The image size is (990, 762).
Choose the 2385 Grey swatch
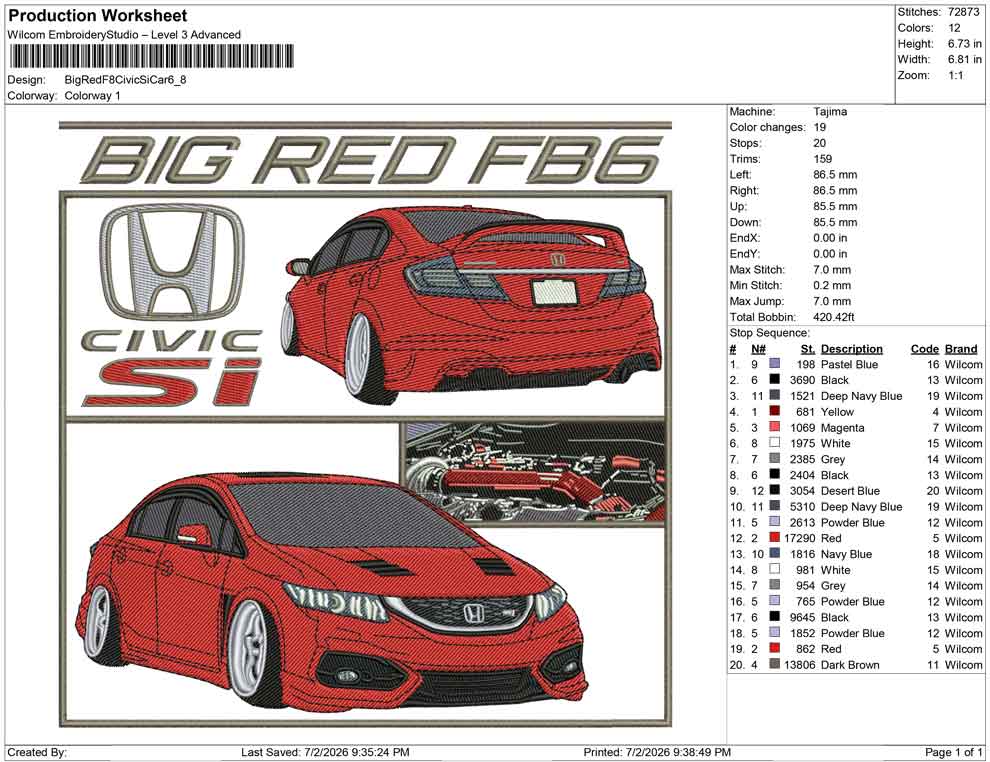coord(774,459)
